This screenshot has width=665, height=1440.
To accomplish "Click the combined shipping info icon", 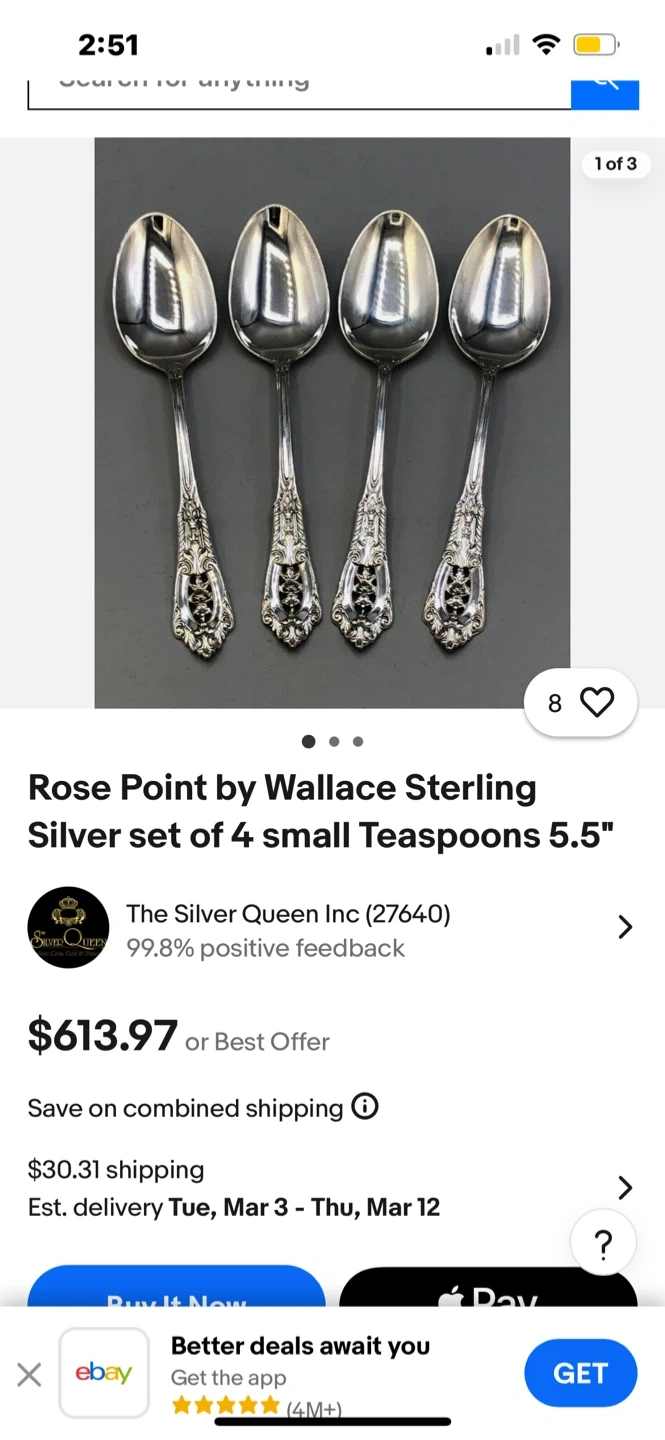I will tap(365, 1107).
